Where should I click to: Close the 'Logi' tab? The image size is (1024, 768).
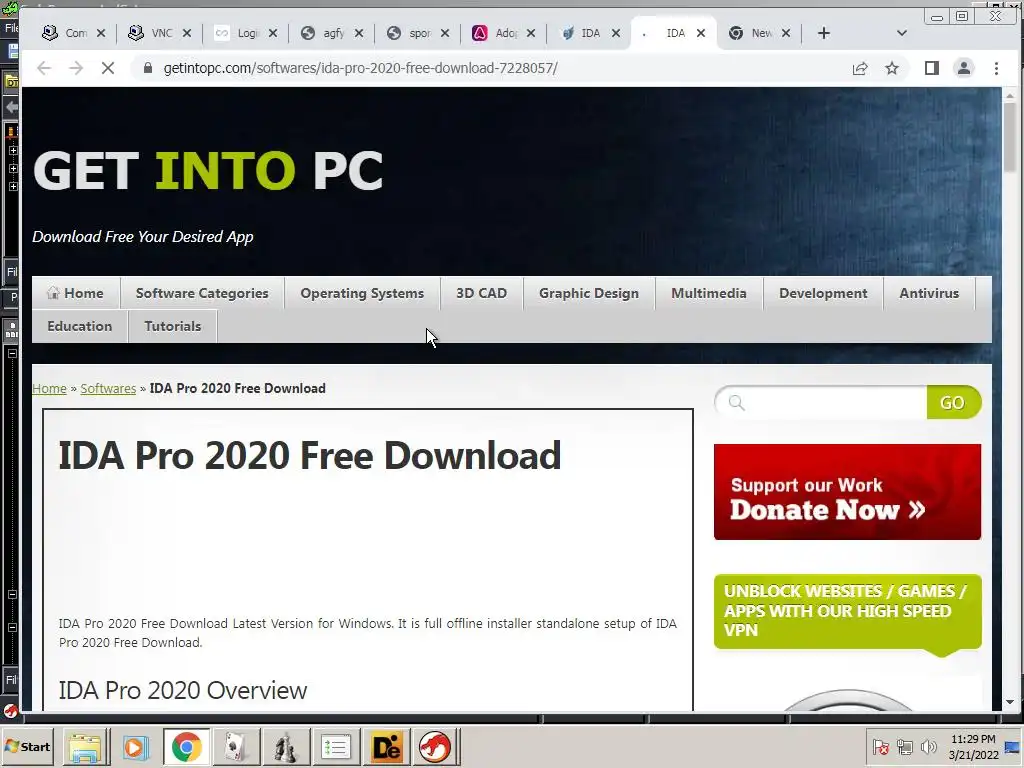(x=273, y=33)
